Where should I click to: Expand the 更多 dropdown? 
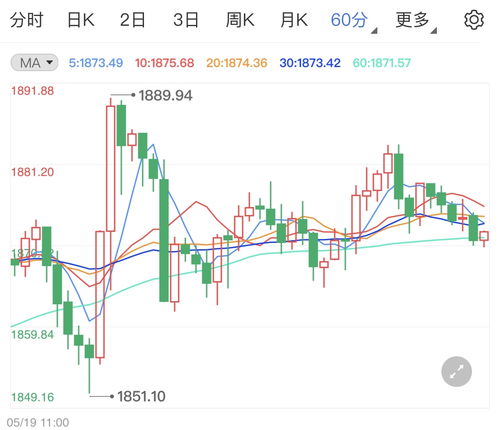[x=415, y=21]
